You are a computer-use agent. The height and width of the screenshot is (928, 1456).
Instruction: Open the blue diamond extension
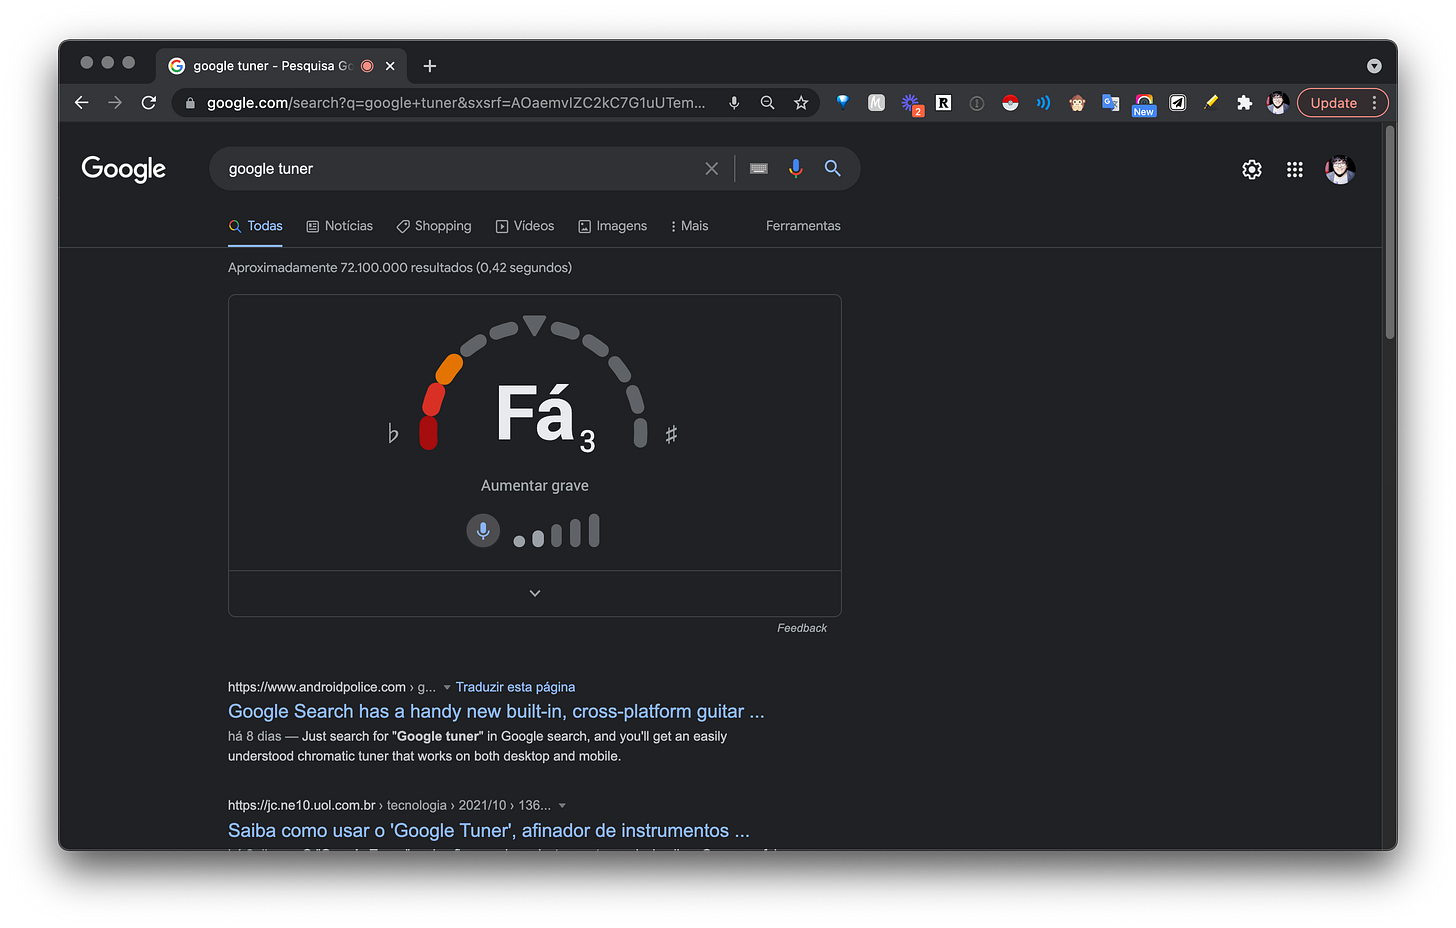click(x=843, y=102)
